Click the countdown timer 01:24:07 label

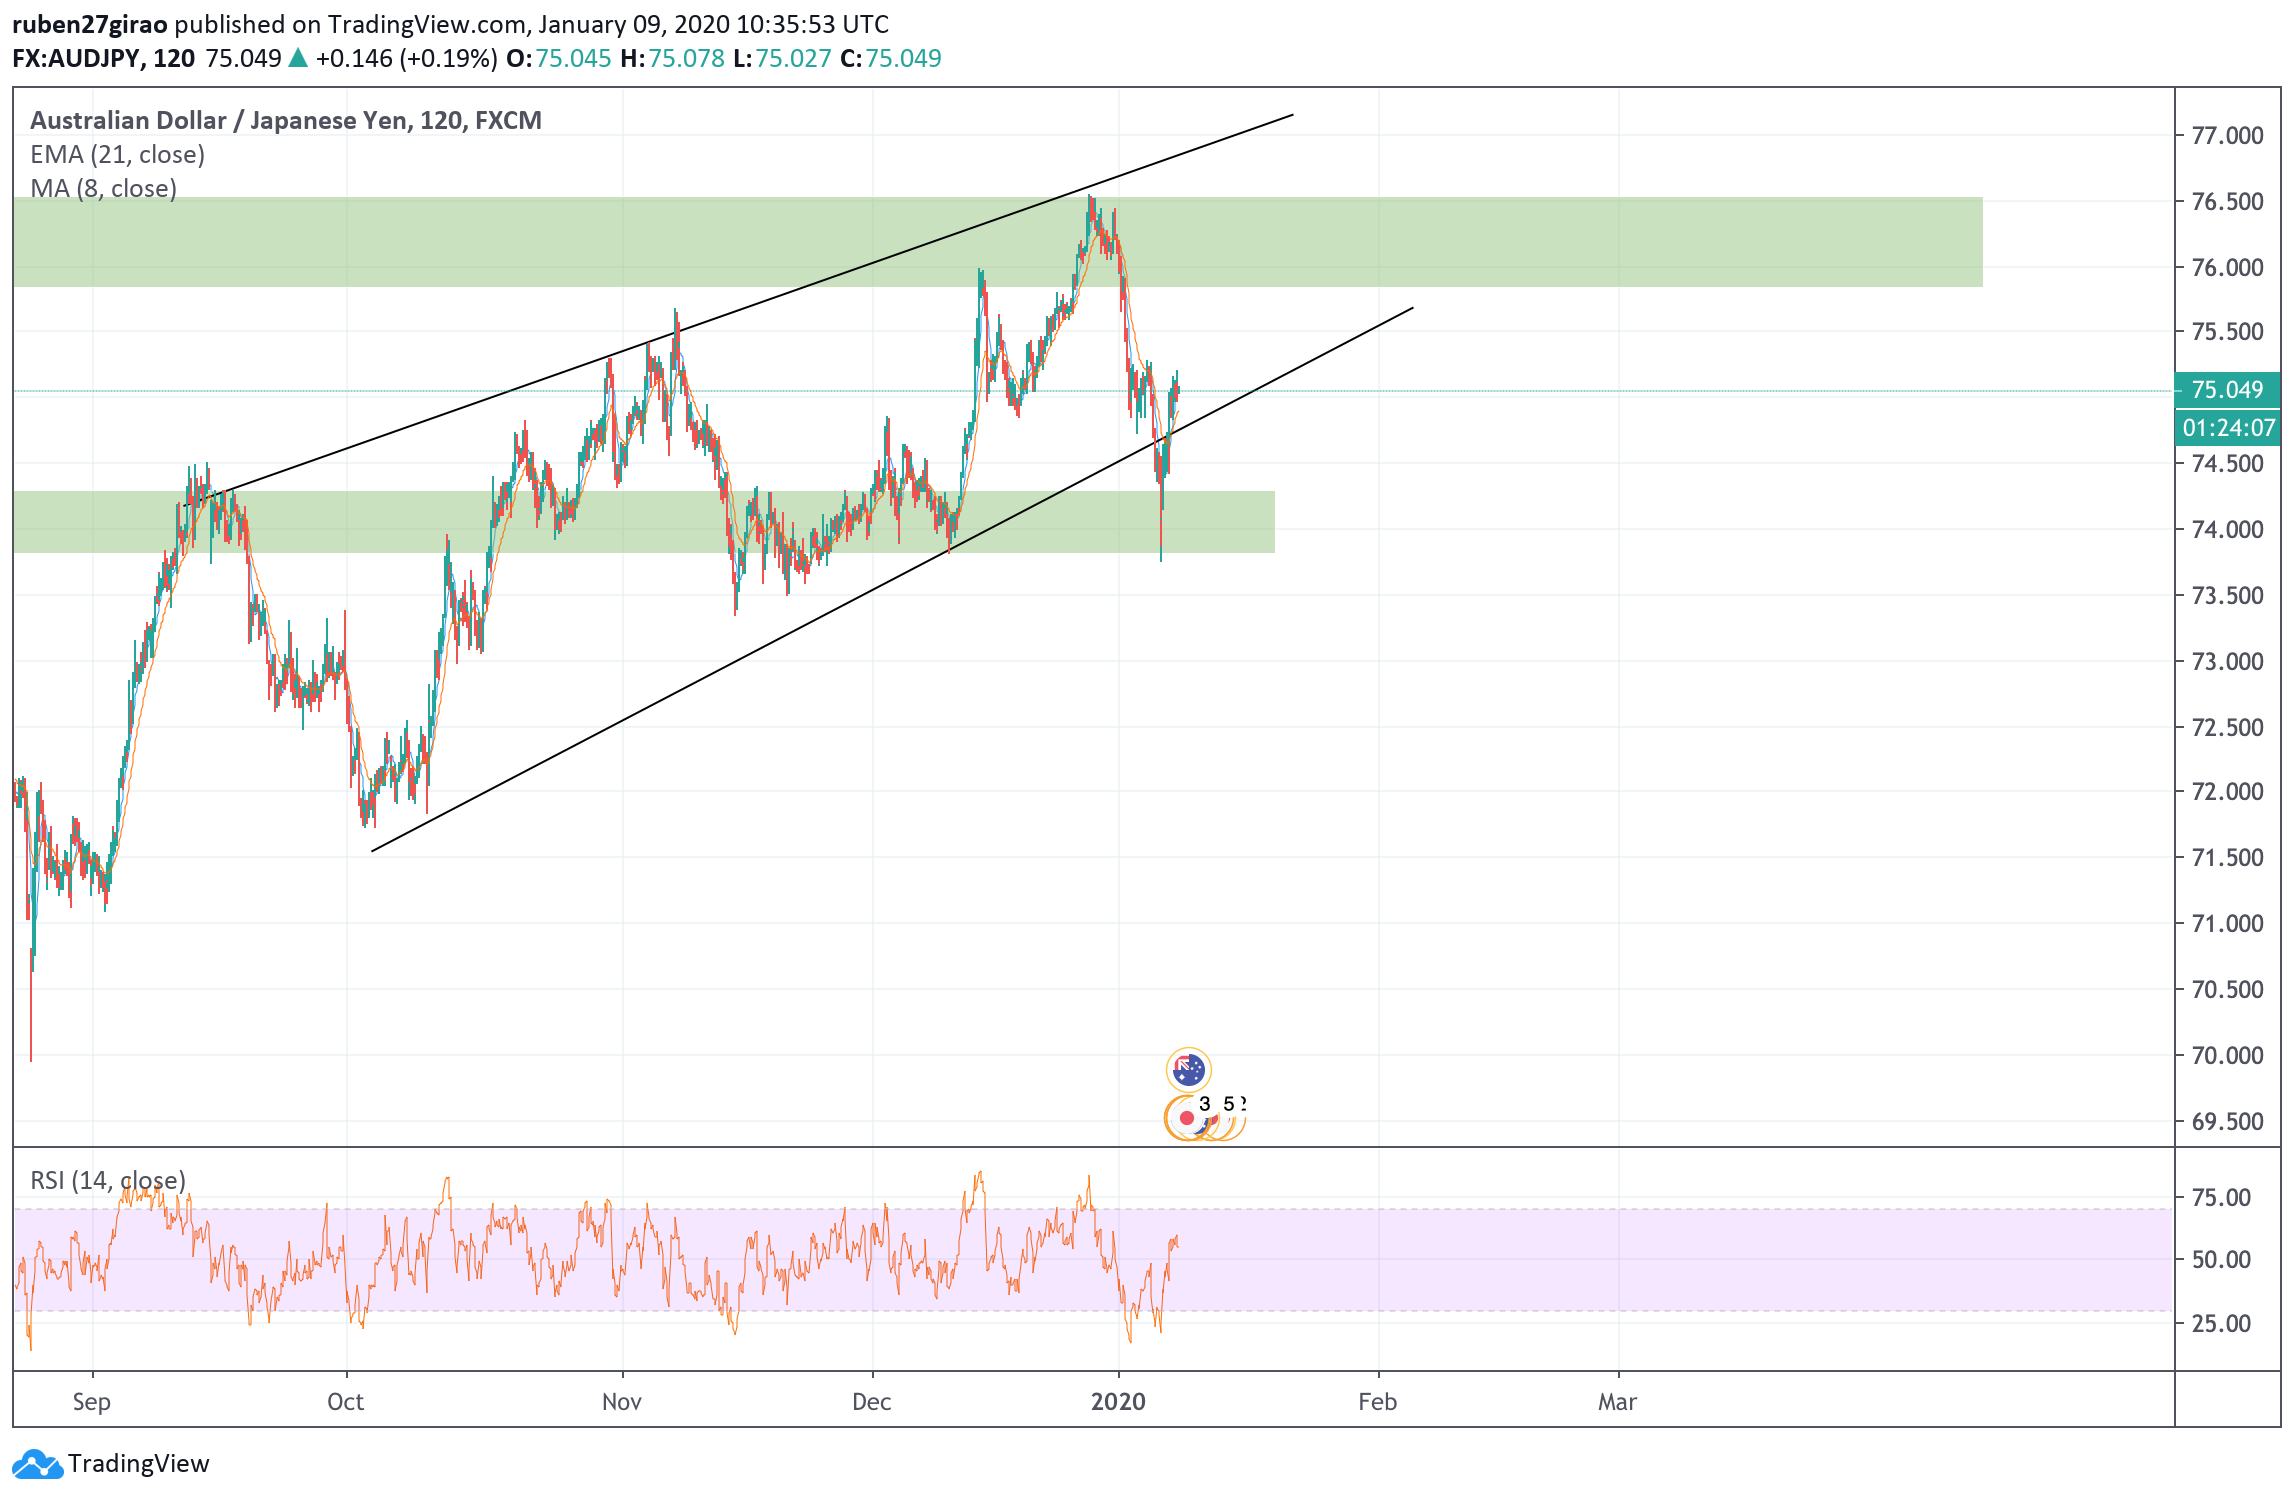(x=2228, y=428)
